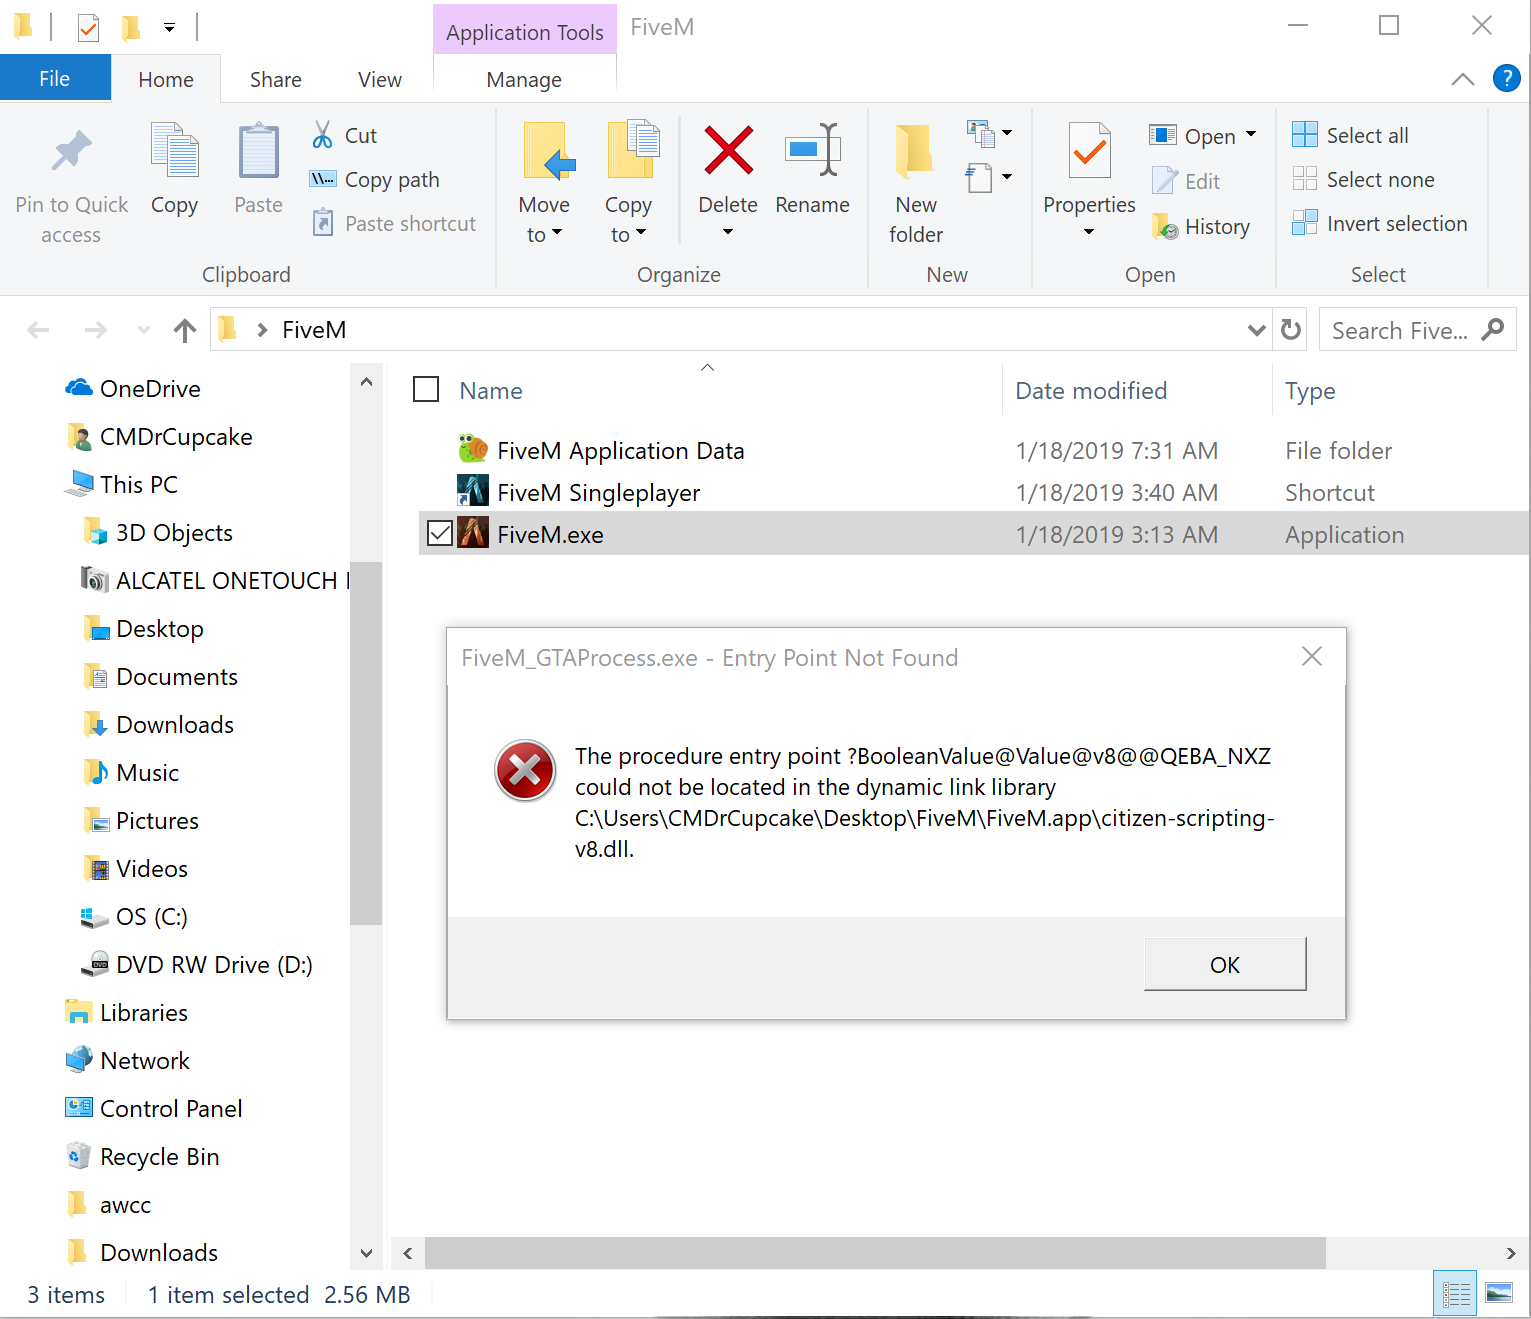Sort files by the Name column

(x=491, y=391)
